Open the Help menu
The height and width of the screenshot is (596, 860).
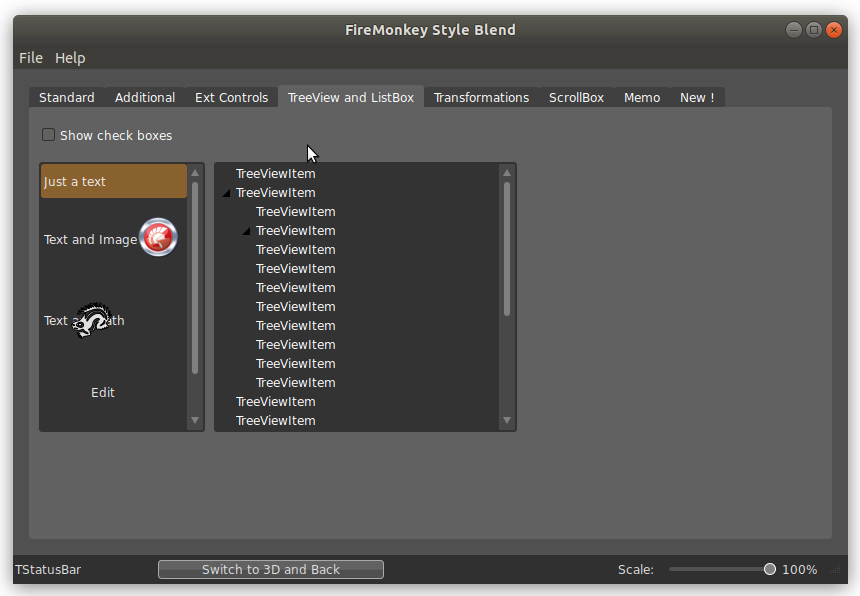70,58
